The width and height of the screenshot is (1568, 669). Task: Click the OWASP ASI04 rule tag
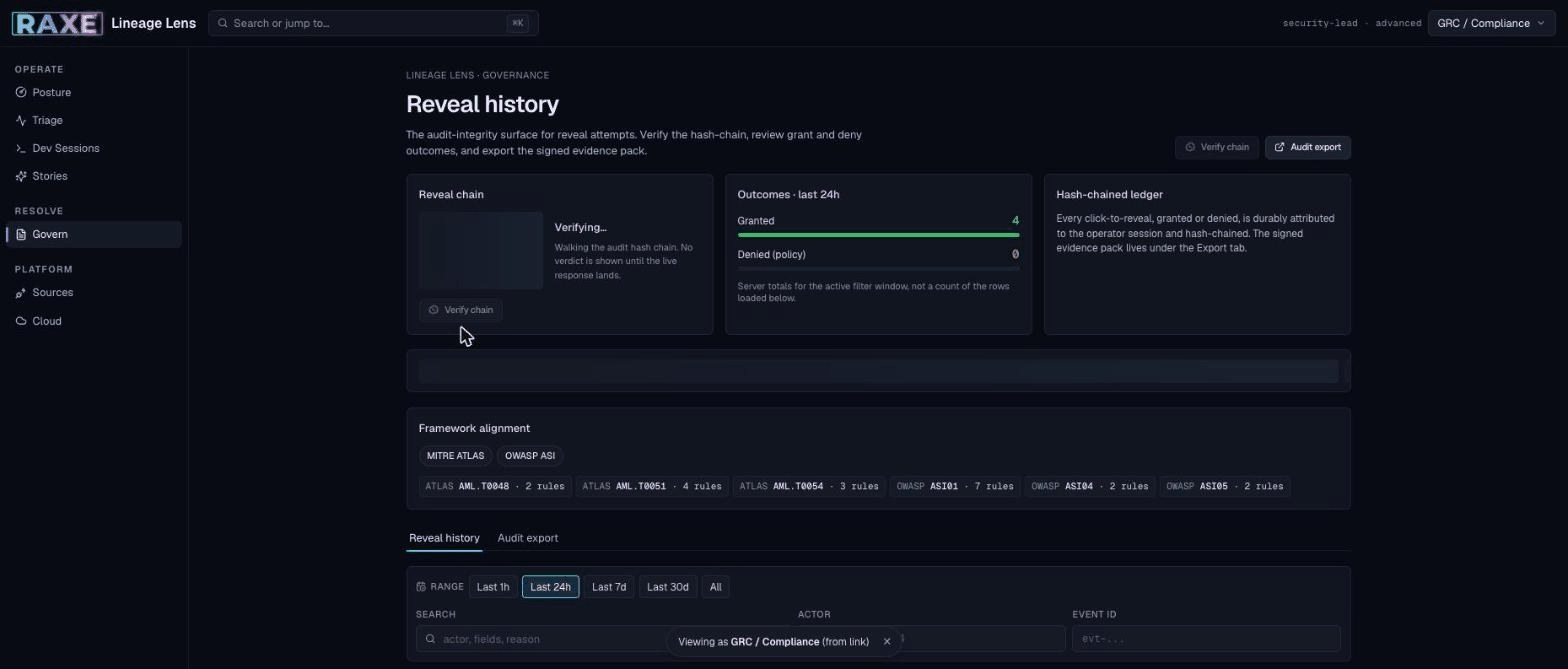1090,487
